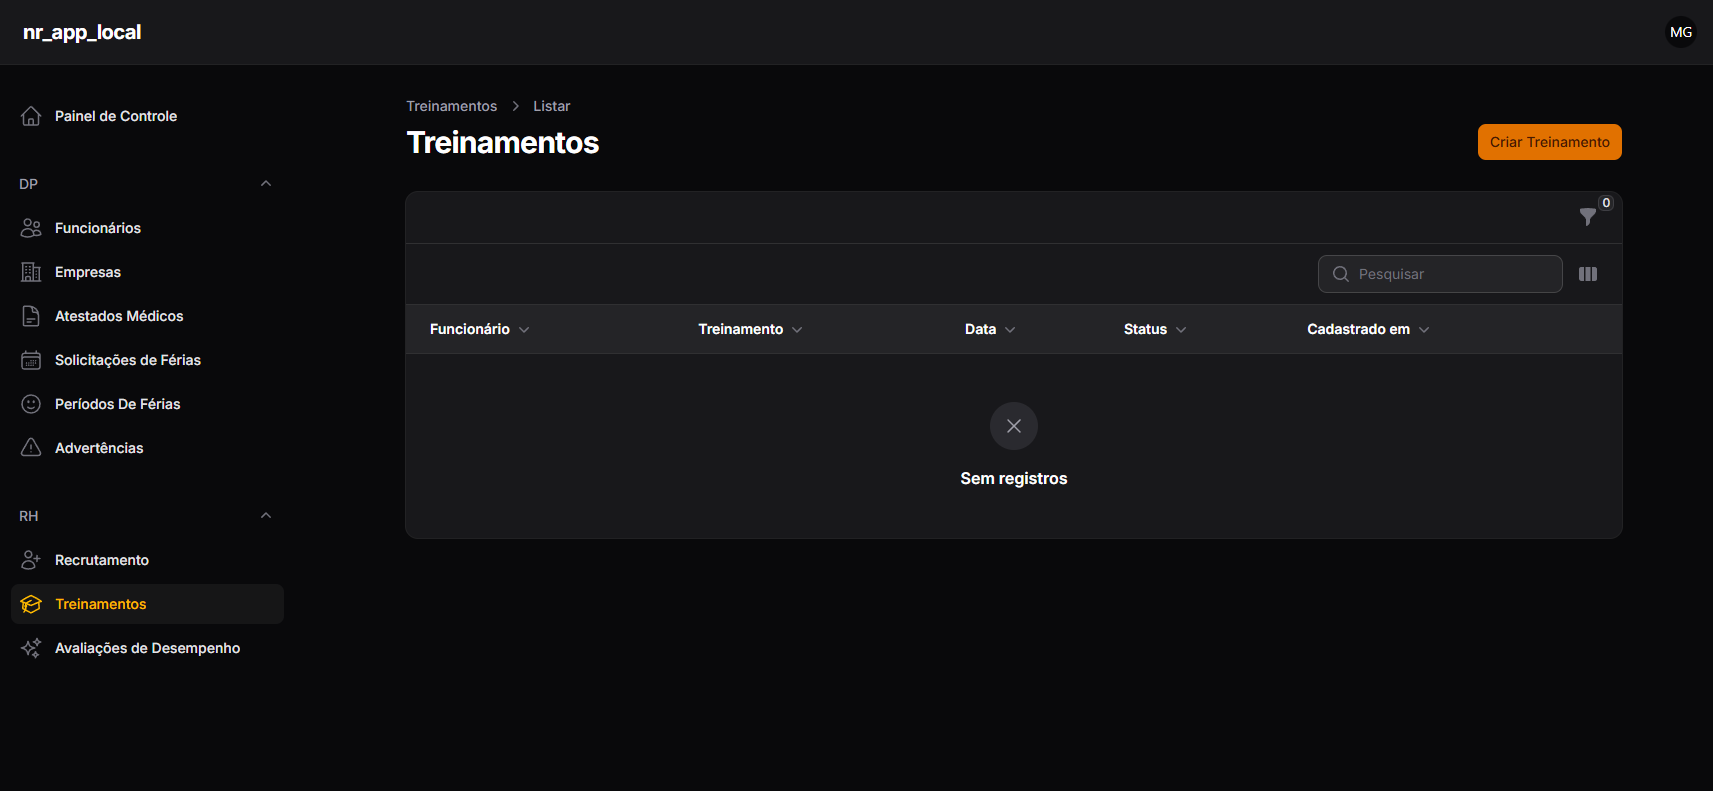
Task: Collapse the DP sidebar group
Action: pyautogui.click(x=266, y=184)
